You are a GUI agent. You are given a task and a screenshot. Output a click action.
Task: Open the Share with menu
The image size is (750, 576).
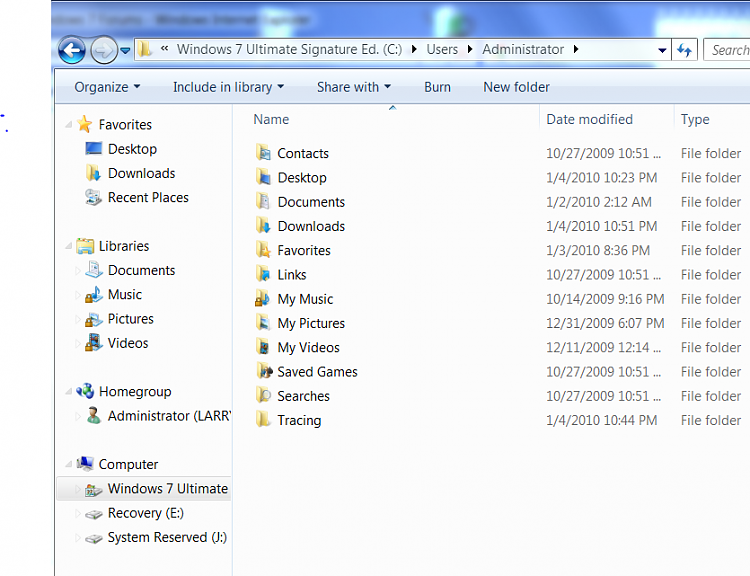coord(353,87)
